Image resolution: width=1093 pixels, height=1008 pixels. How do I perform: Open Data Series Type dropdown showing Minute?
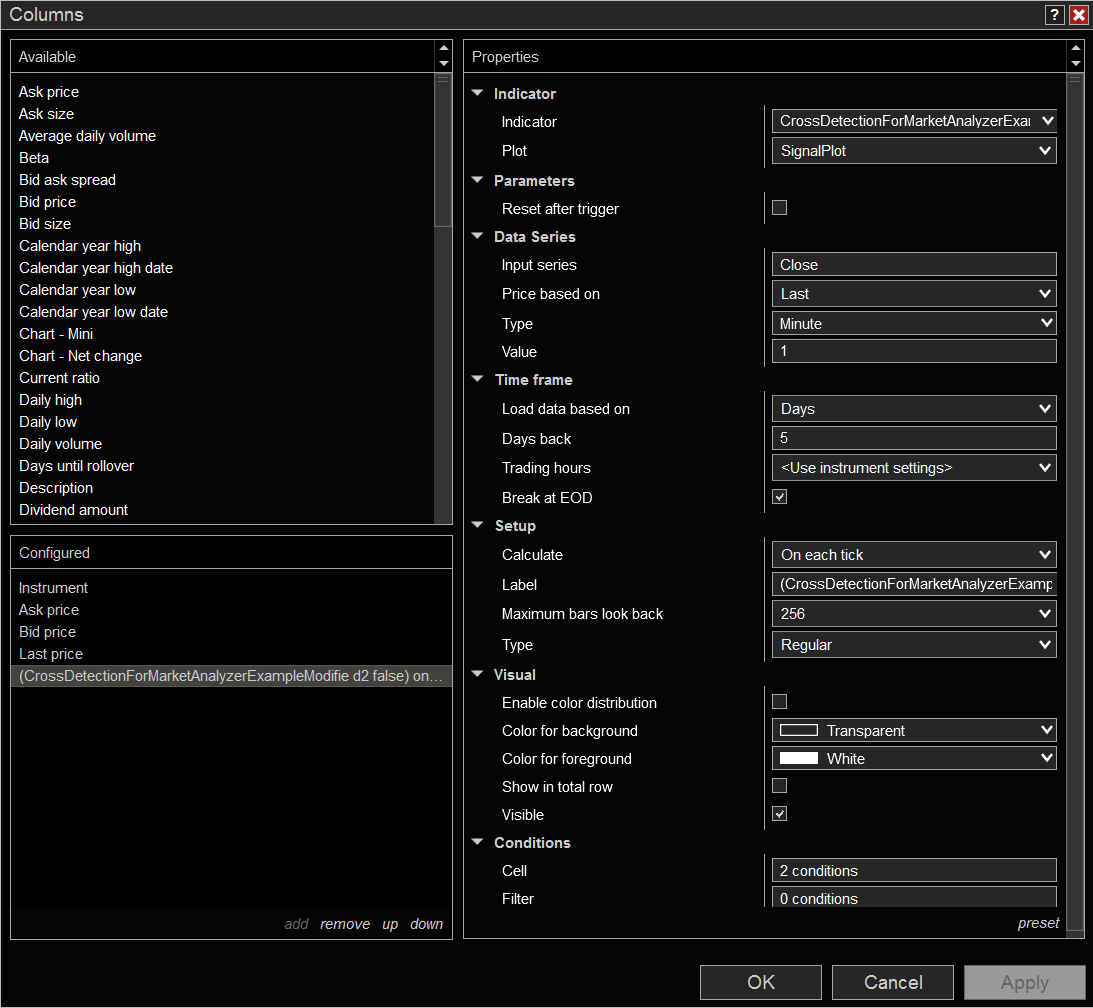pos(914,323)
